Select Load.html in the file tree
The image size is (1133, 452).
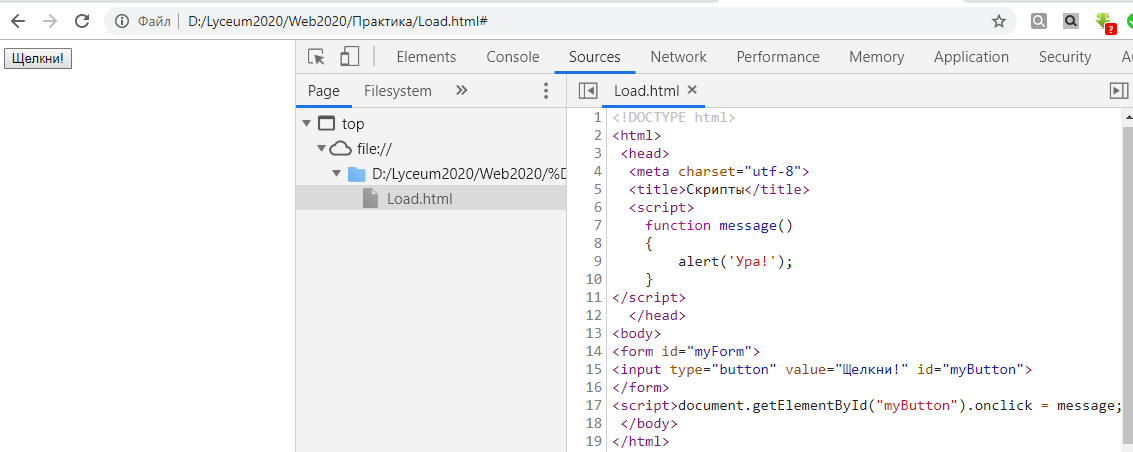pyautogui.click(x=419, y=199)
